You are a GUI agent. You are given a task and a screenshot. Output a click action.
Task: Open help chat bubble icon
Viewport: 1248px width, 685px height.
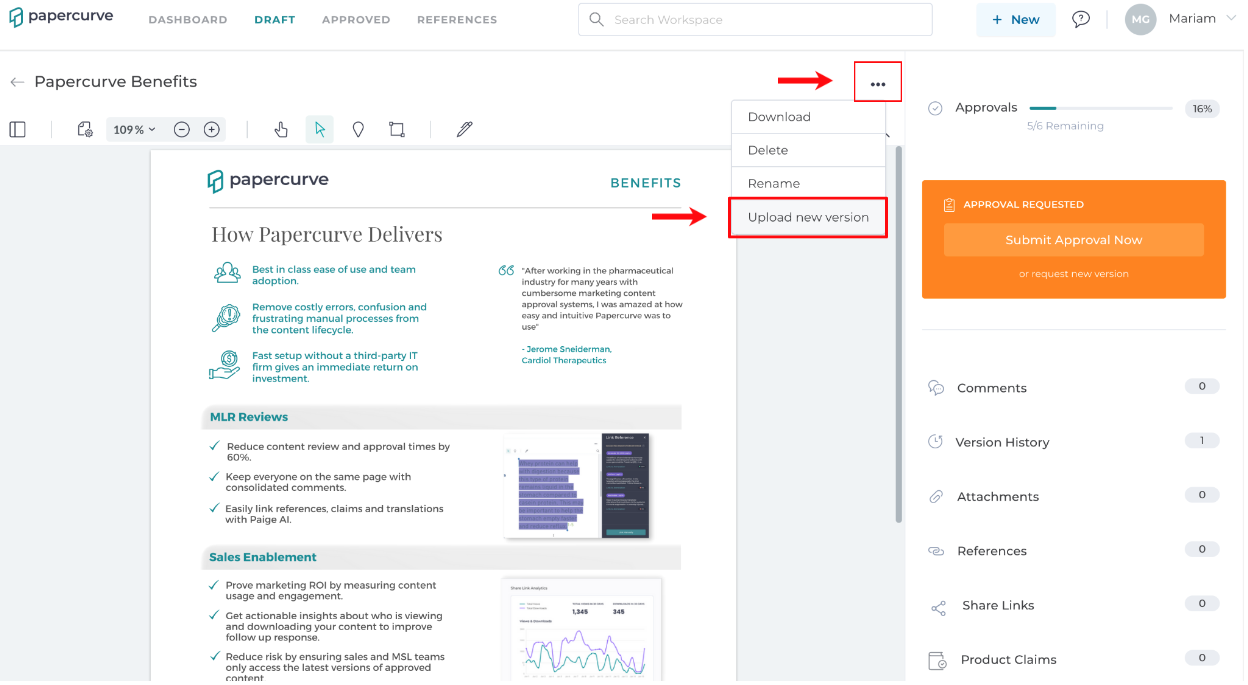[x=1081, y=19]
